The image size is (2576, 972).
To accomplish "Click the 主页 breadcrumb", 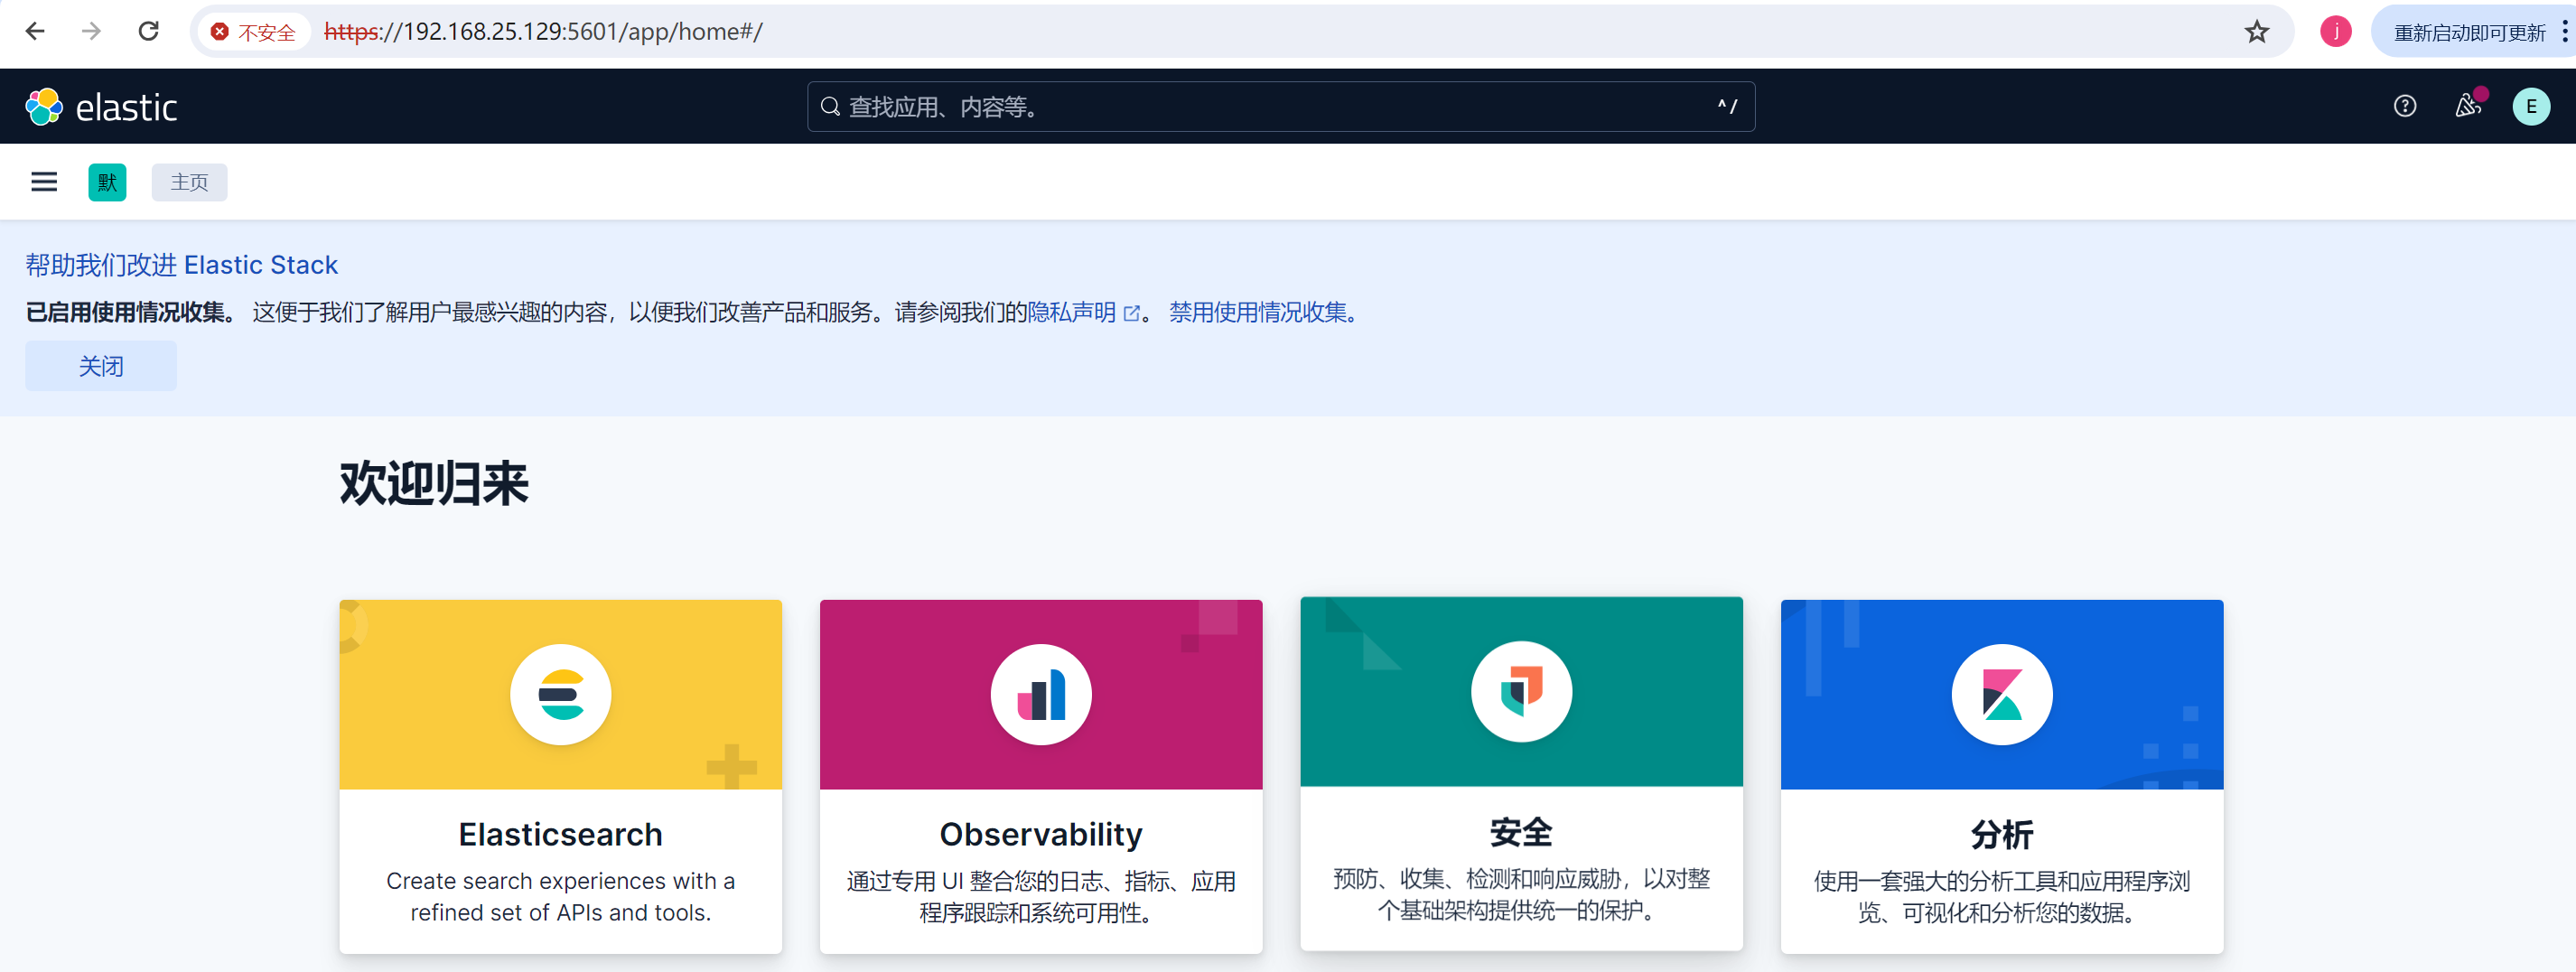I will [x=189, y=182].
